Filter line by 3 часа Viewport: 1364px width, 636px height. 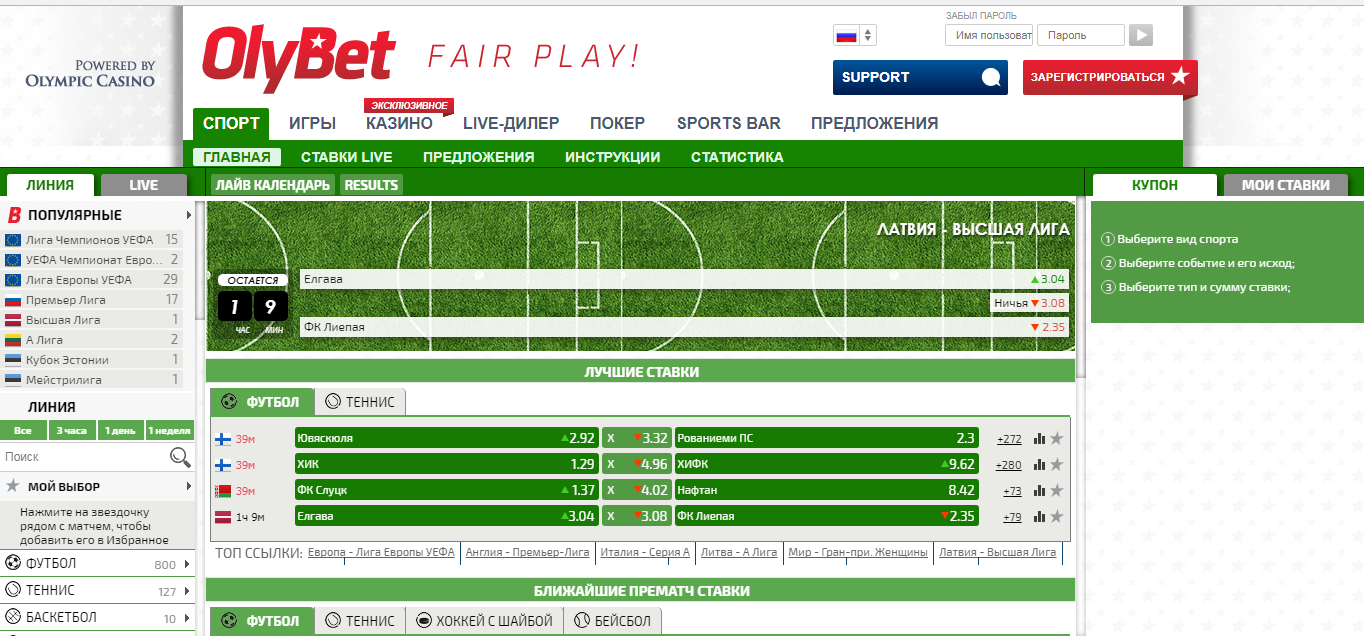point(72,431)
